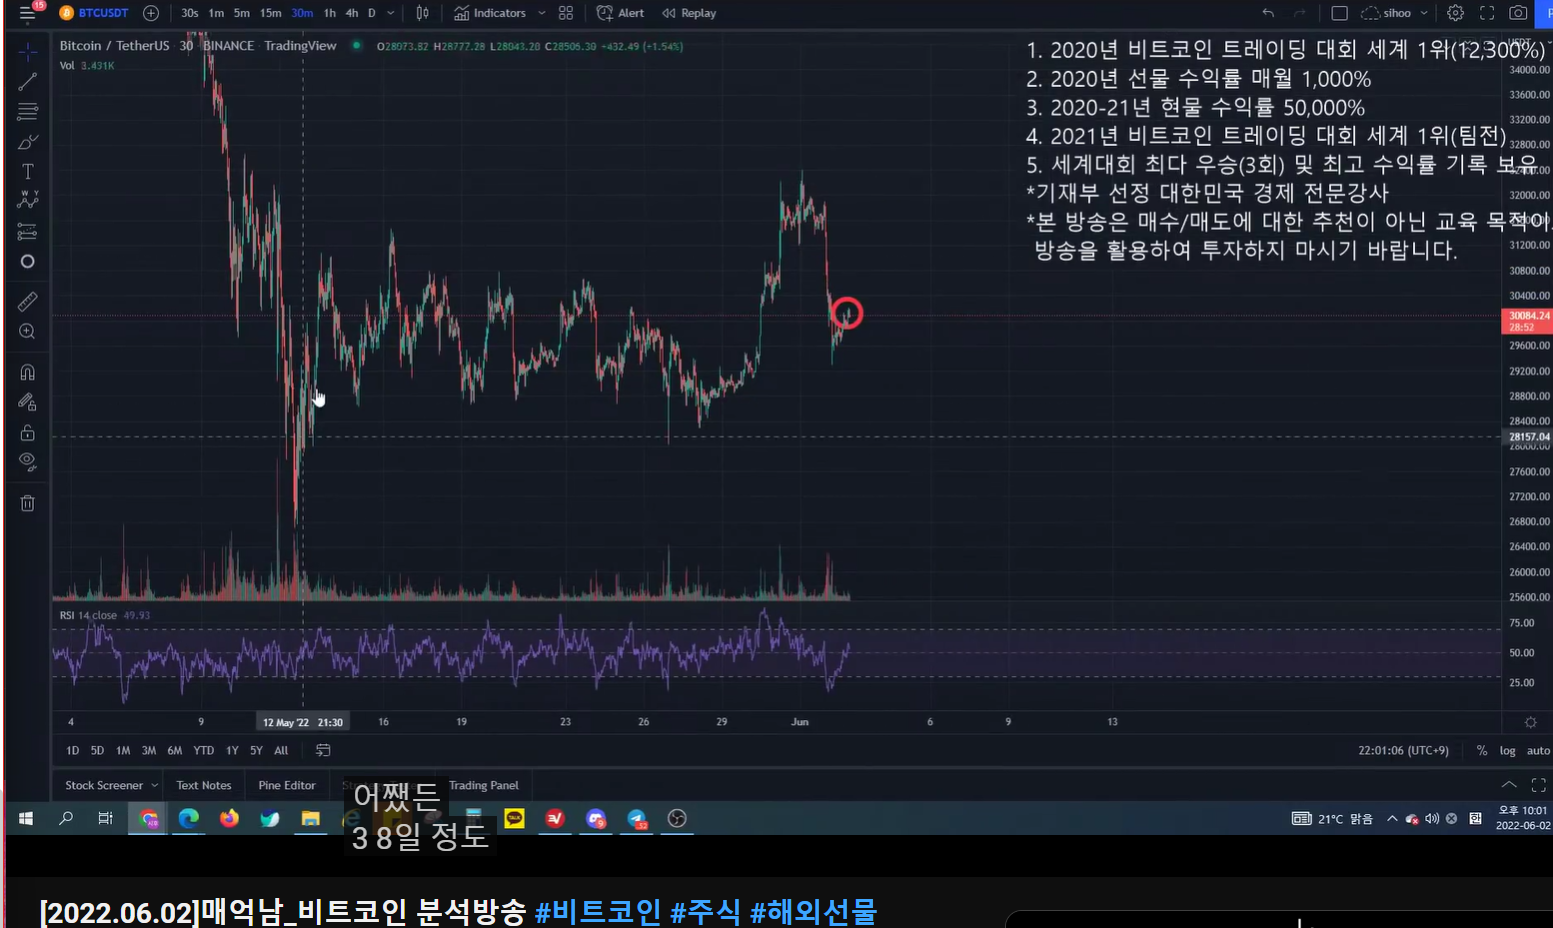Toggle log scale mode
The width and height of the screenshot is (1553, 928).
click(x=1507, y=750)
